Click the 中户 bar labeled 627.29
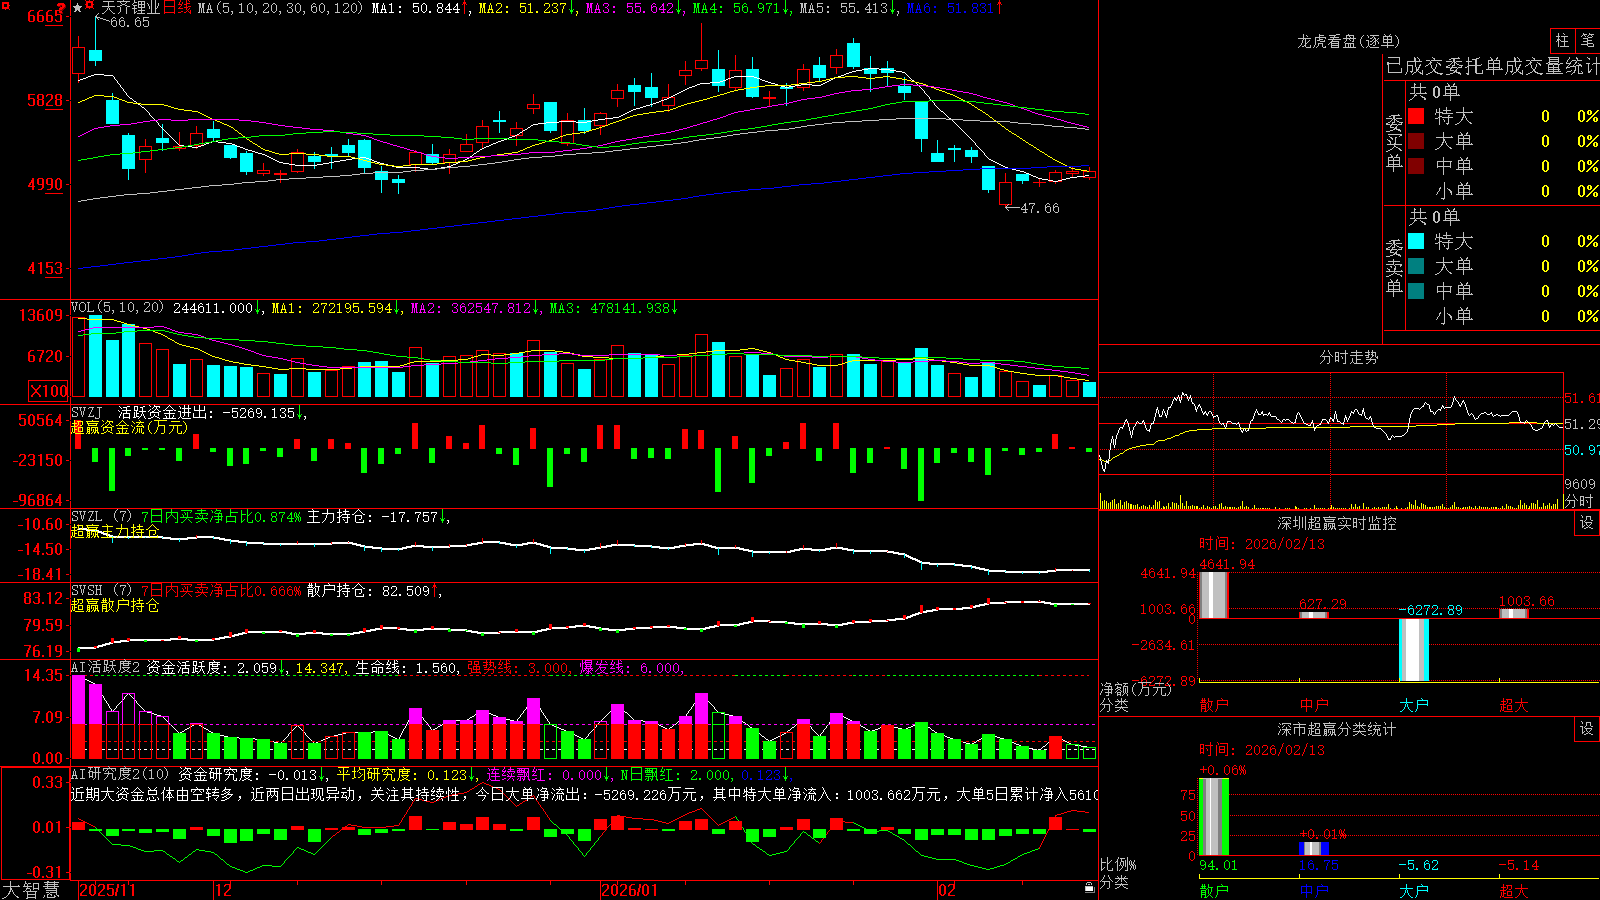The width and height of the screenshot is (1600, 900). tap(1314, 615)
